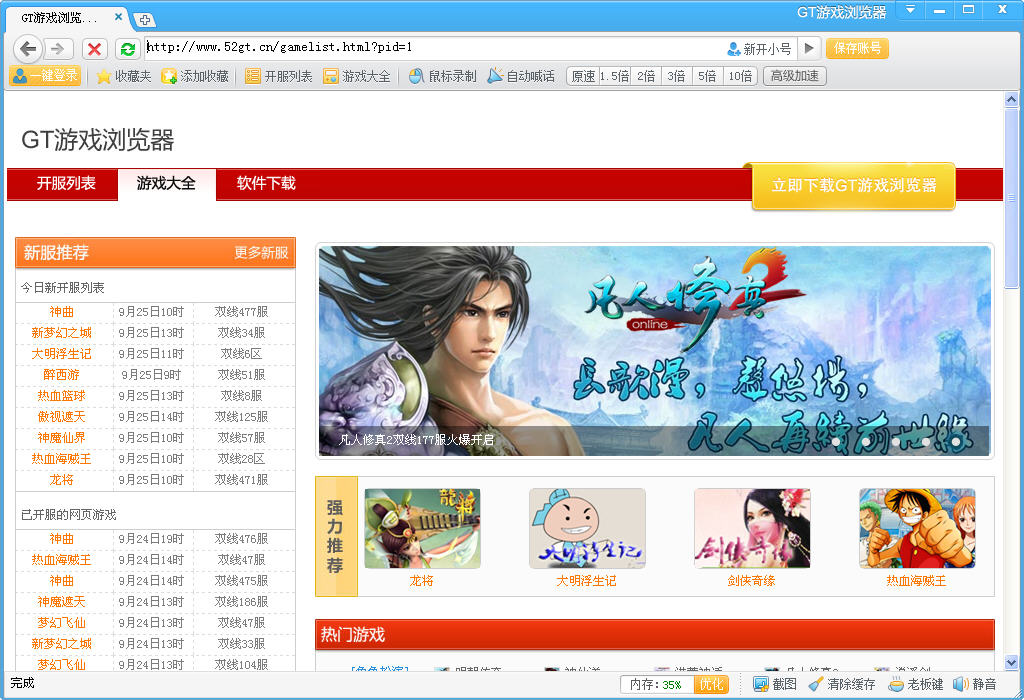Click 优化 memory optimize button

point(712,684)
